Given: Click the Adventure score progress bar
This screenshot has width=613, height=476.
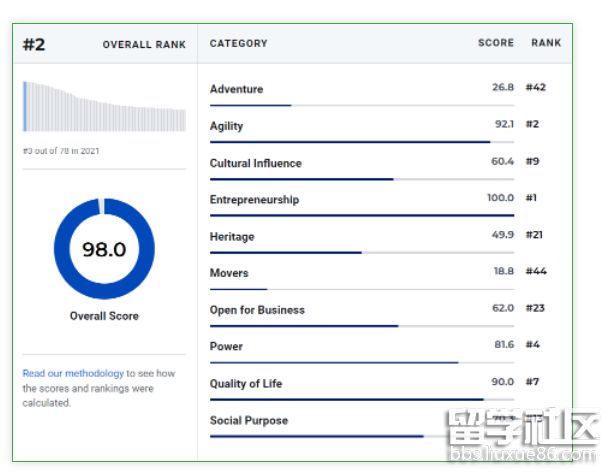Looking at the screenshot, I should (250, 105).
